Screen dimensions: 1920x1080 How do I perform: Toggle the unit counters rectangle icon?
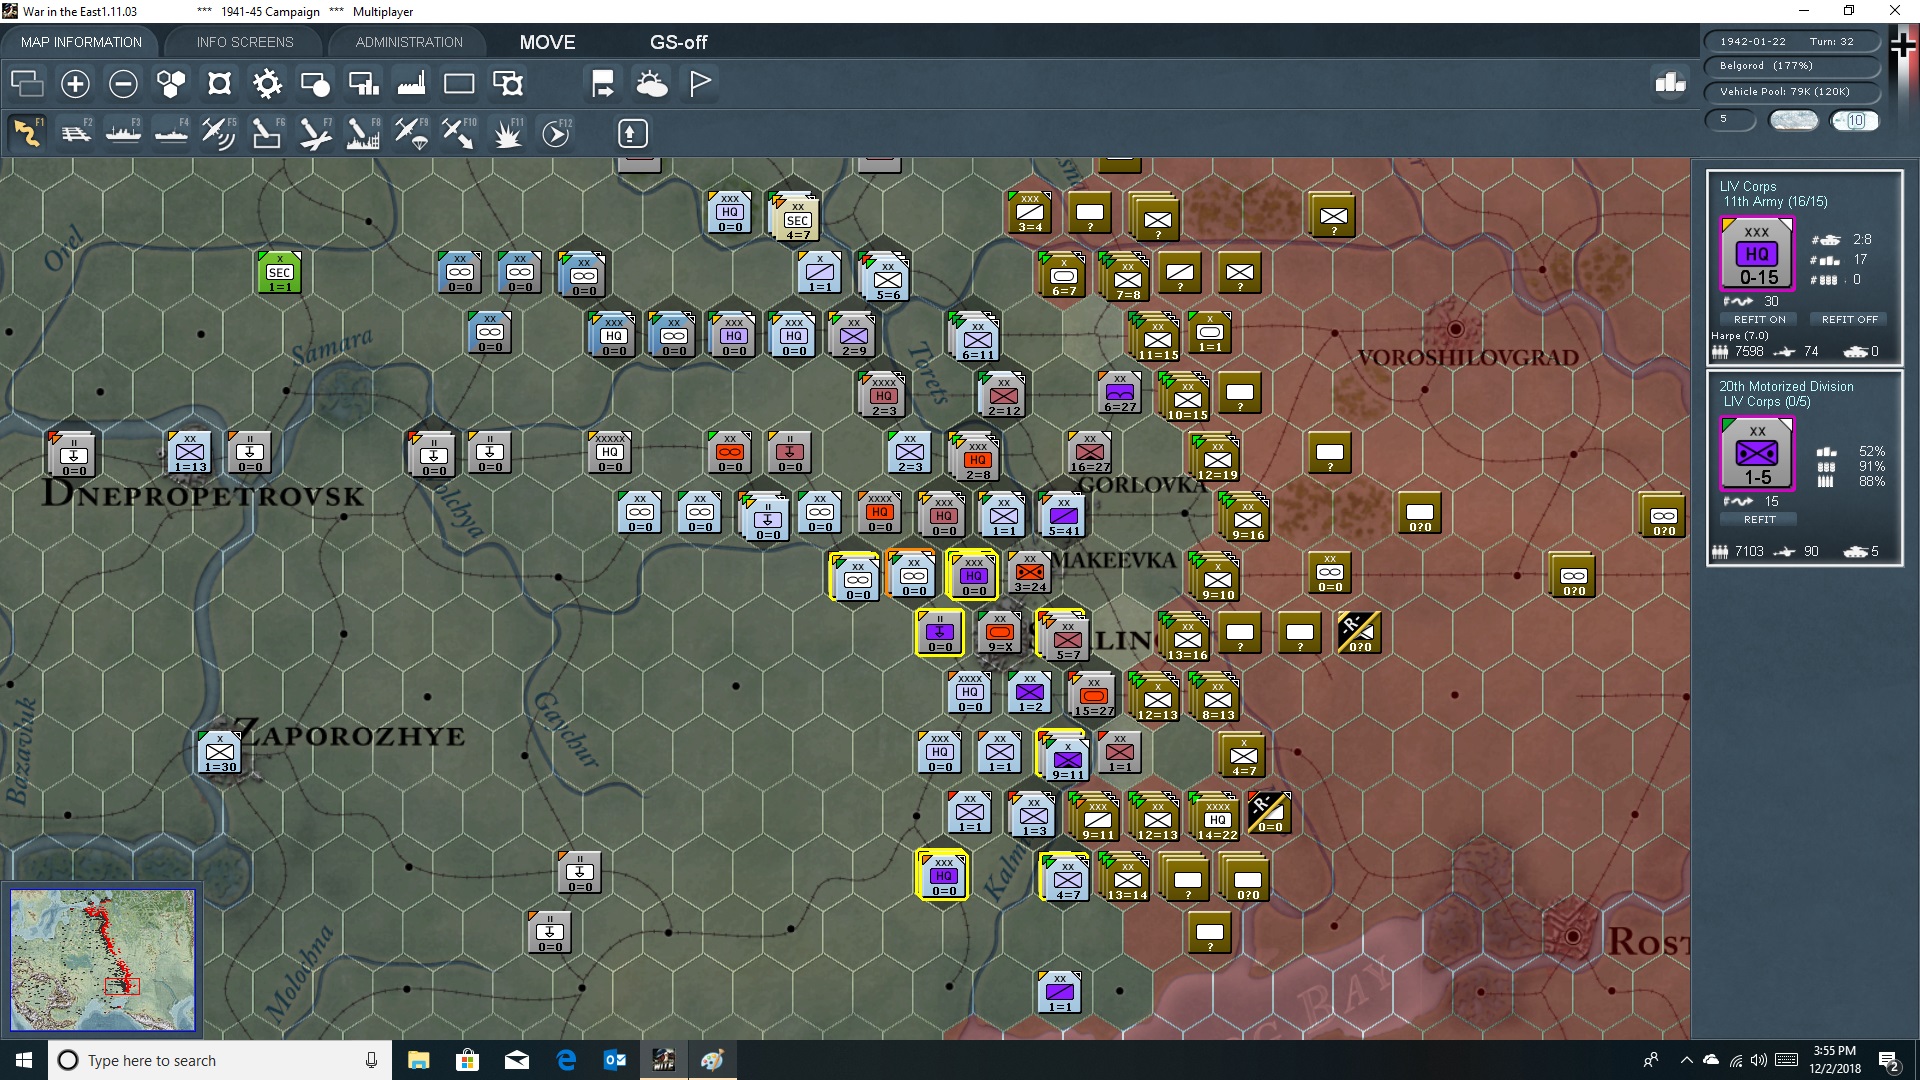pos(459,84)
